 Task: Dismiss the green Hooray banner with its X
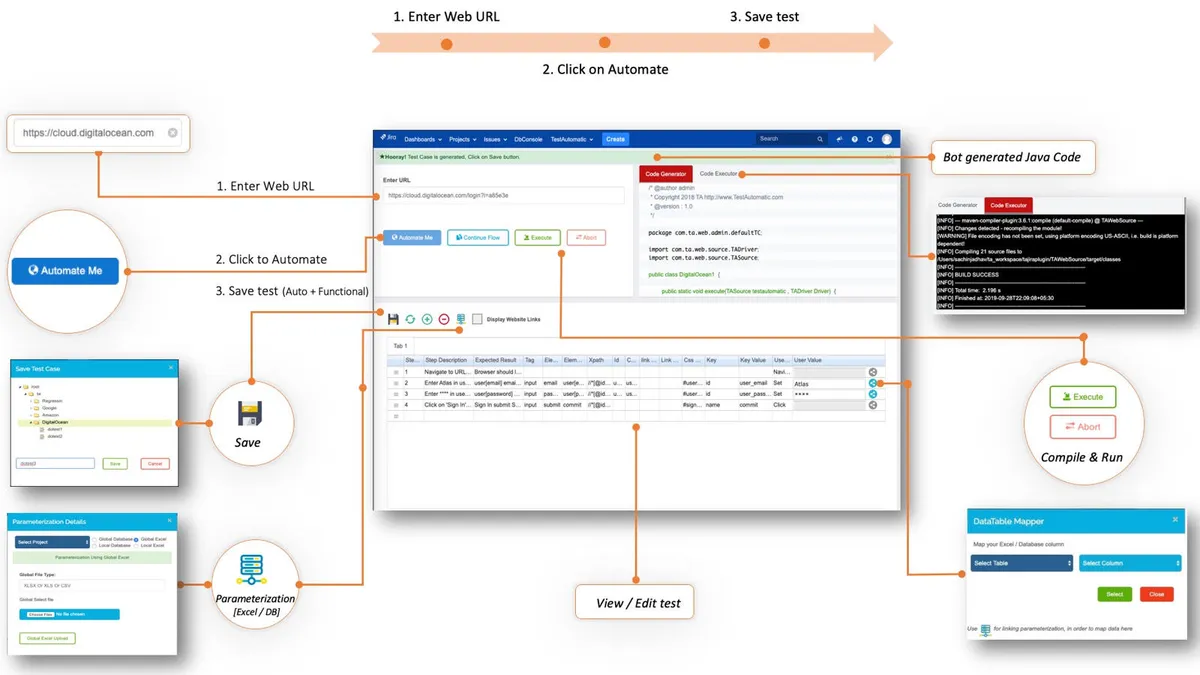(889, 157)
